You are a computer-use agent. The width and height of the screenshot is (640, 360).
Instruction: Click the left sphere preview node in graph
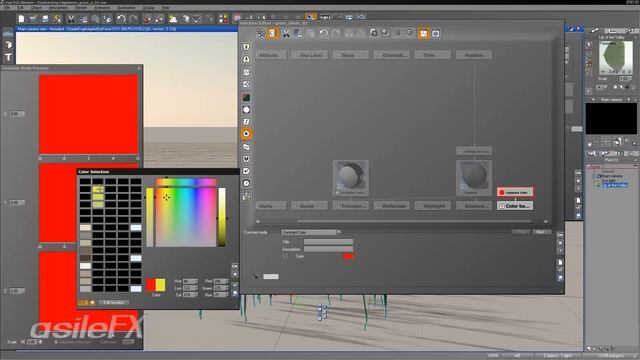tap(351, 178)
